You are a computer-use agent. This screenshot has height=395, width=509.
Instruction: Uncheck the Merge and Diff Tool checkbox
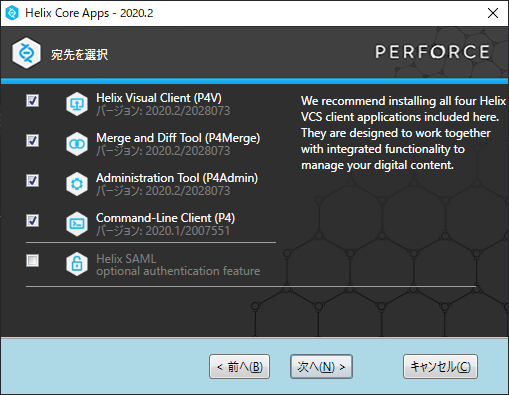coord(32,140)
